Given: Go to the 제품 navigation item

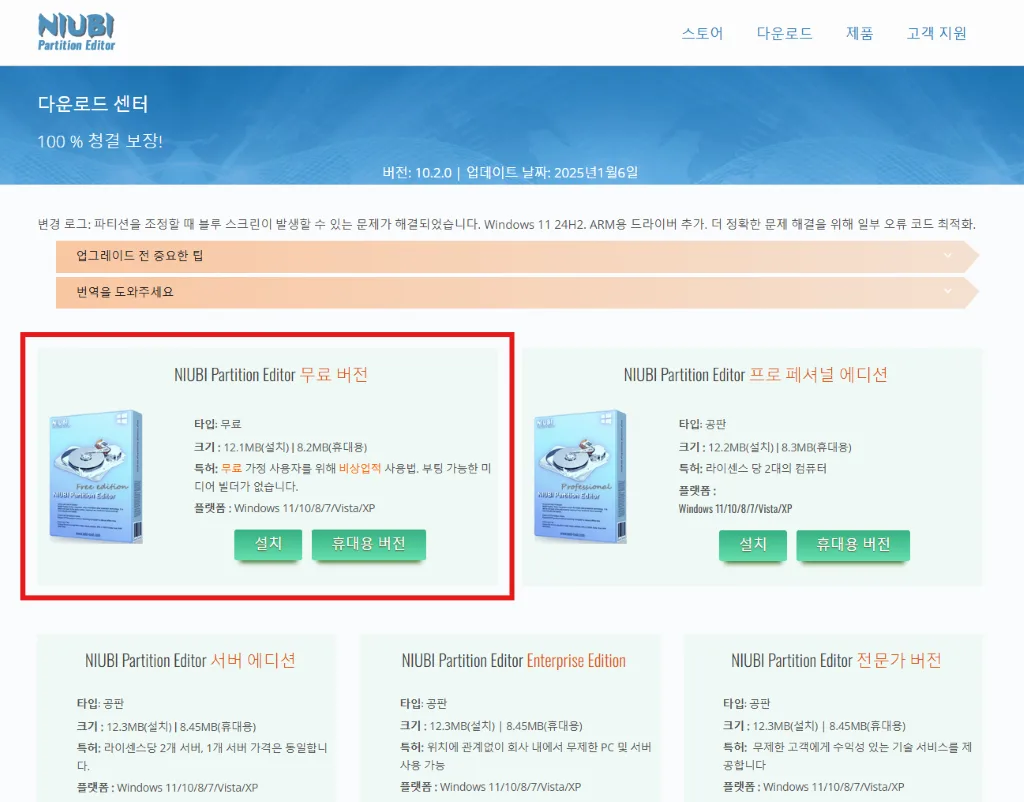Looking at the screenshot, I should pyautogui.click(x=860, y=33).
